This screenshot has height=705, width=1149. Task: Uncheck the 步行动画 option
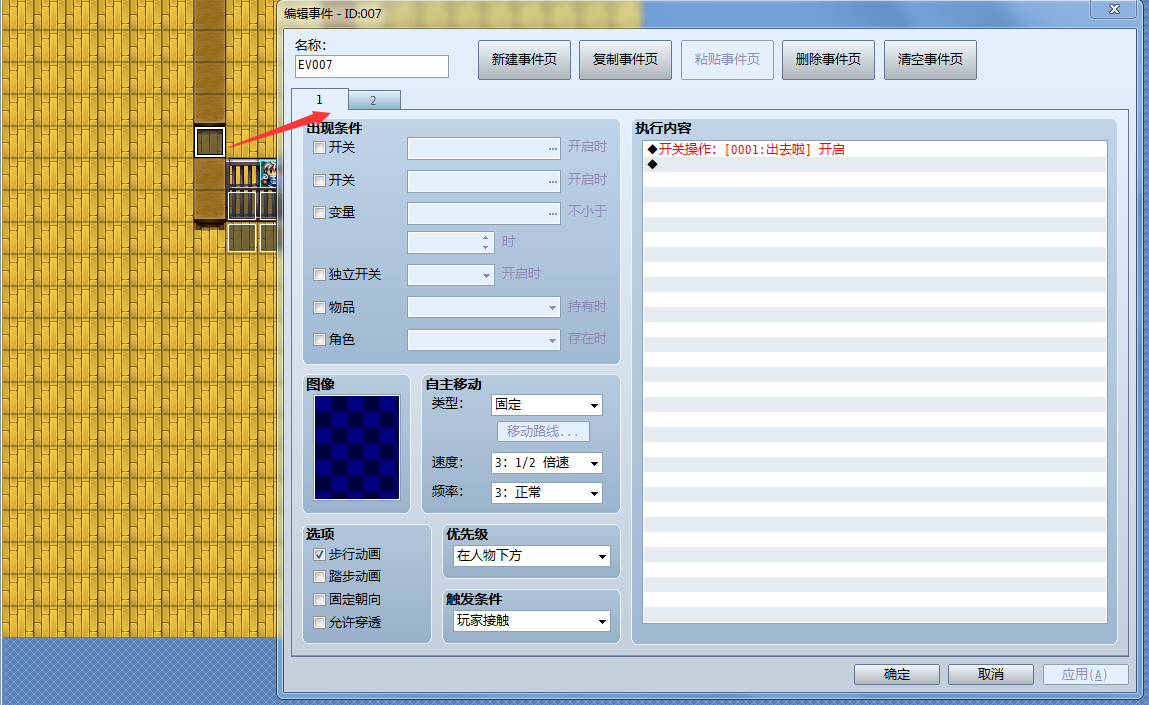click(319, 555)
